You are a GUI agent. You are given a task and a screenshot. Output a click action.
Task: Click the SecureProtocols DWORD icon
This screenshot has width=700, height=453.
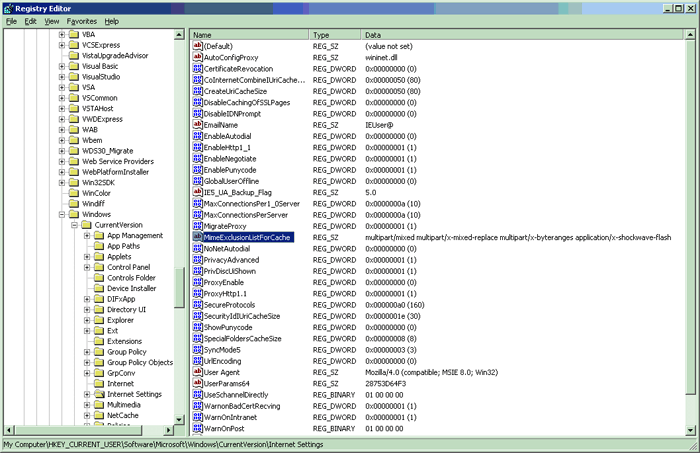pos(197,304)
